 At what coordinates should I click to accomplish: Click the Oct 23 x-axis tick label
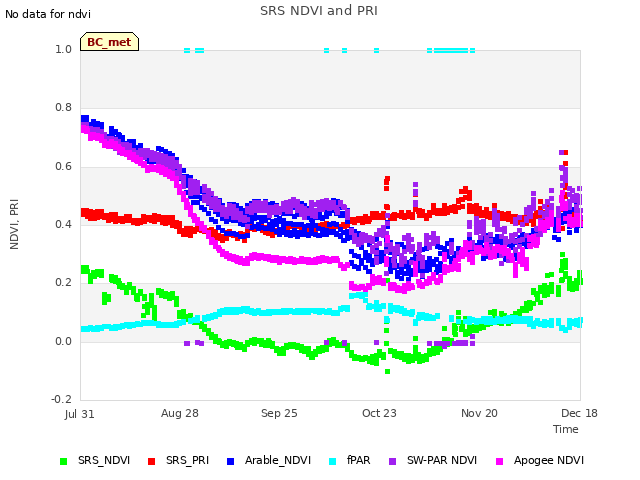(x=379, y=413)
